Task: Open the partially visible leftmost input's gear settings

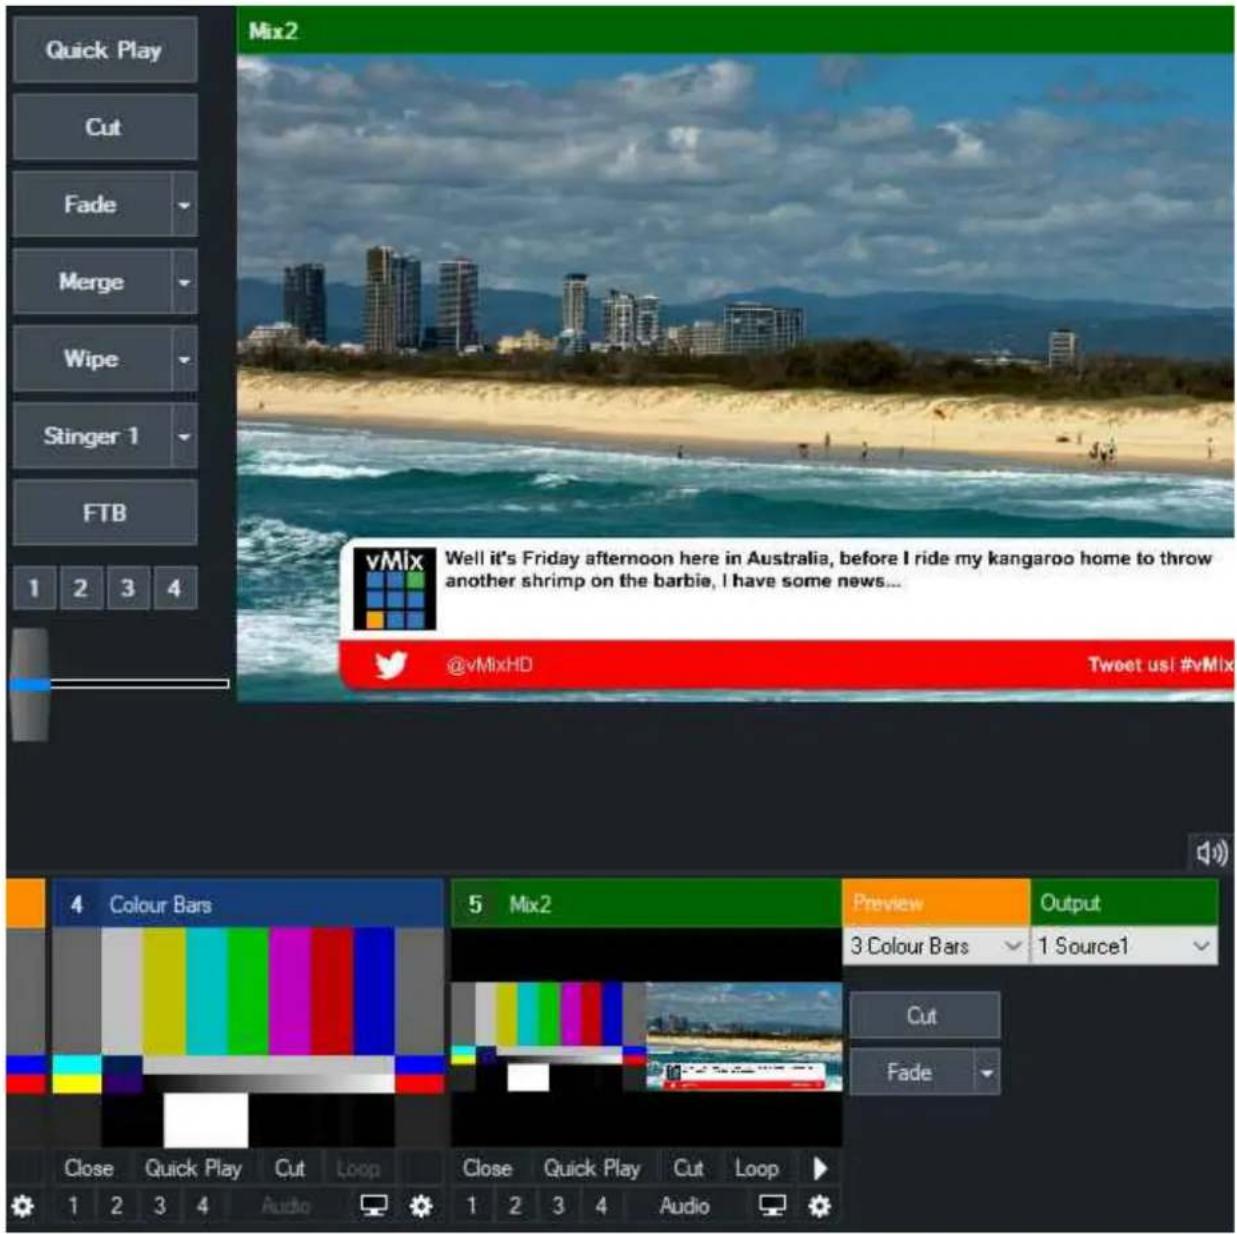Action: tap(23, 1206)
